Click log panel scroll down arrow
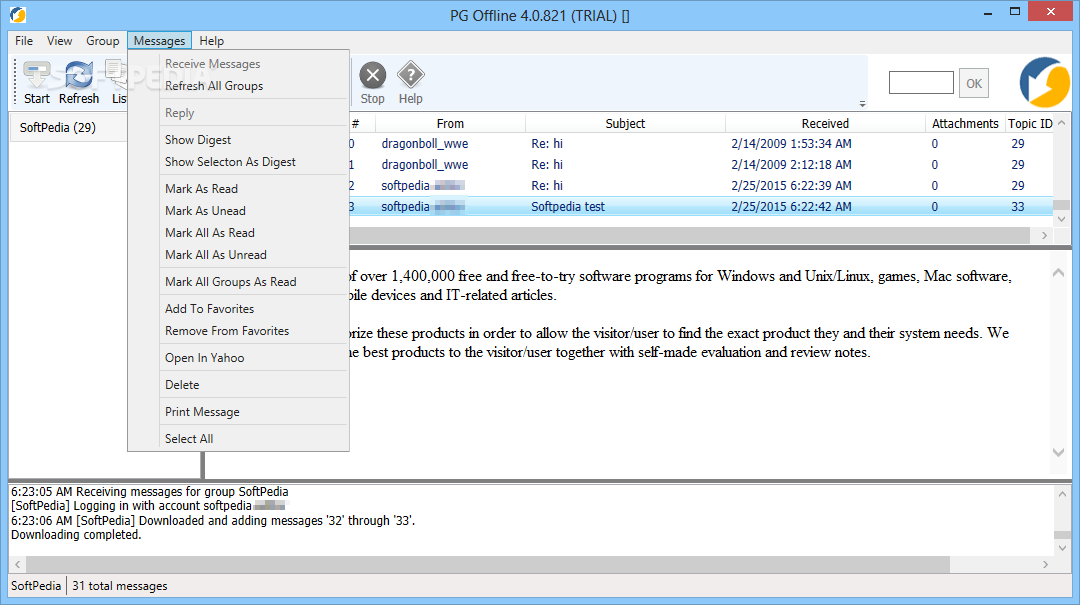This screenshot has height=605, width=1080. point(1062,548)
